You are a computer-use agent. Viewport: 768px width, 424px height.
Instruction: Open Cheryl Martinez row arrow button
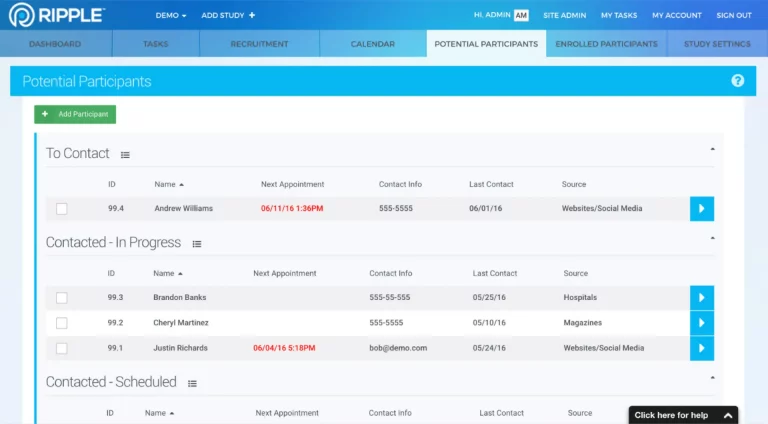701,323
